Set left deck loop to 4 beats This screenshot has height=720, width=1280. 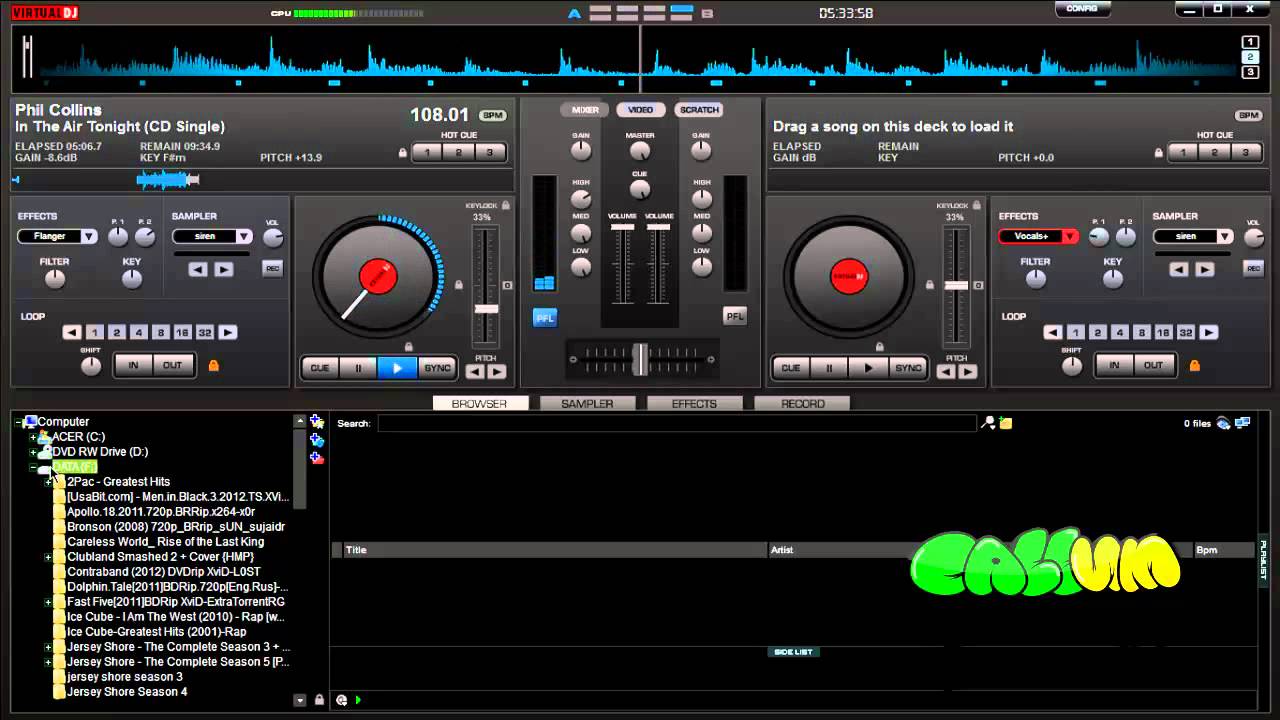pos(139,333)
